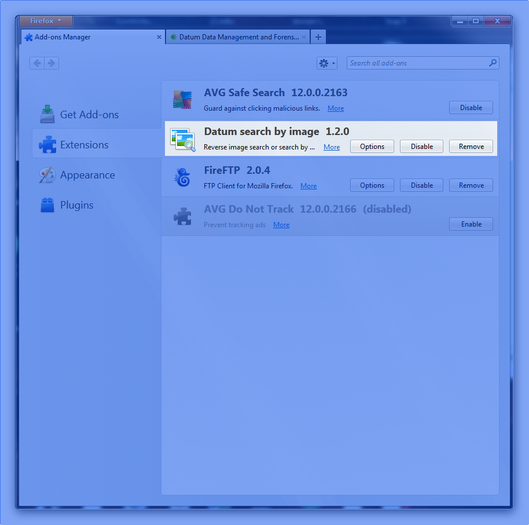This screenshot has height=525, width=529.
Task: Click 'Guard against clicking malicious links.' text
Action: click(x=262, y=108)
